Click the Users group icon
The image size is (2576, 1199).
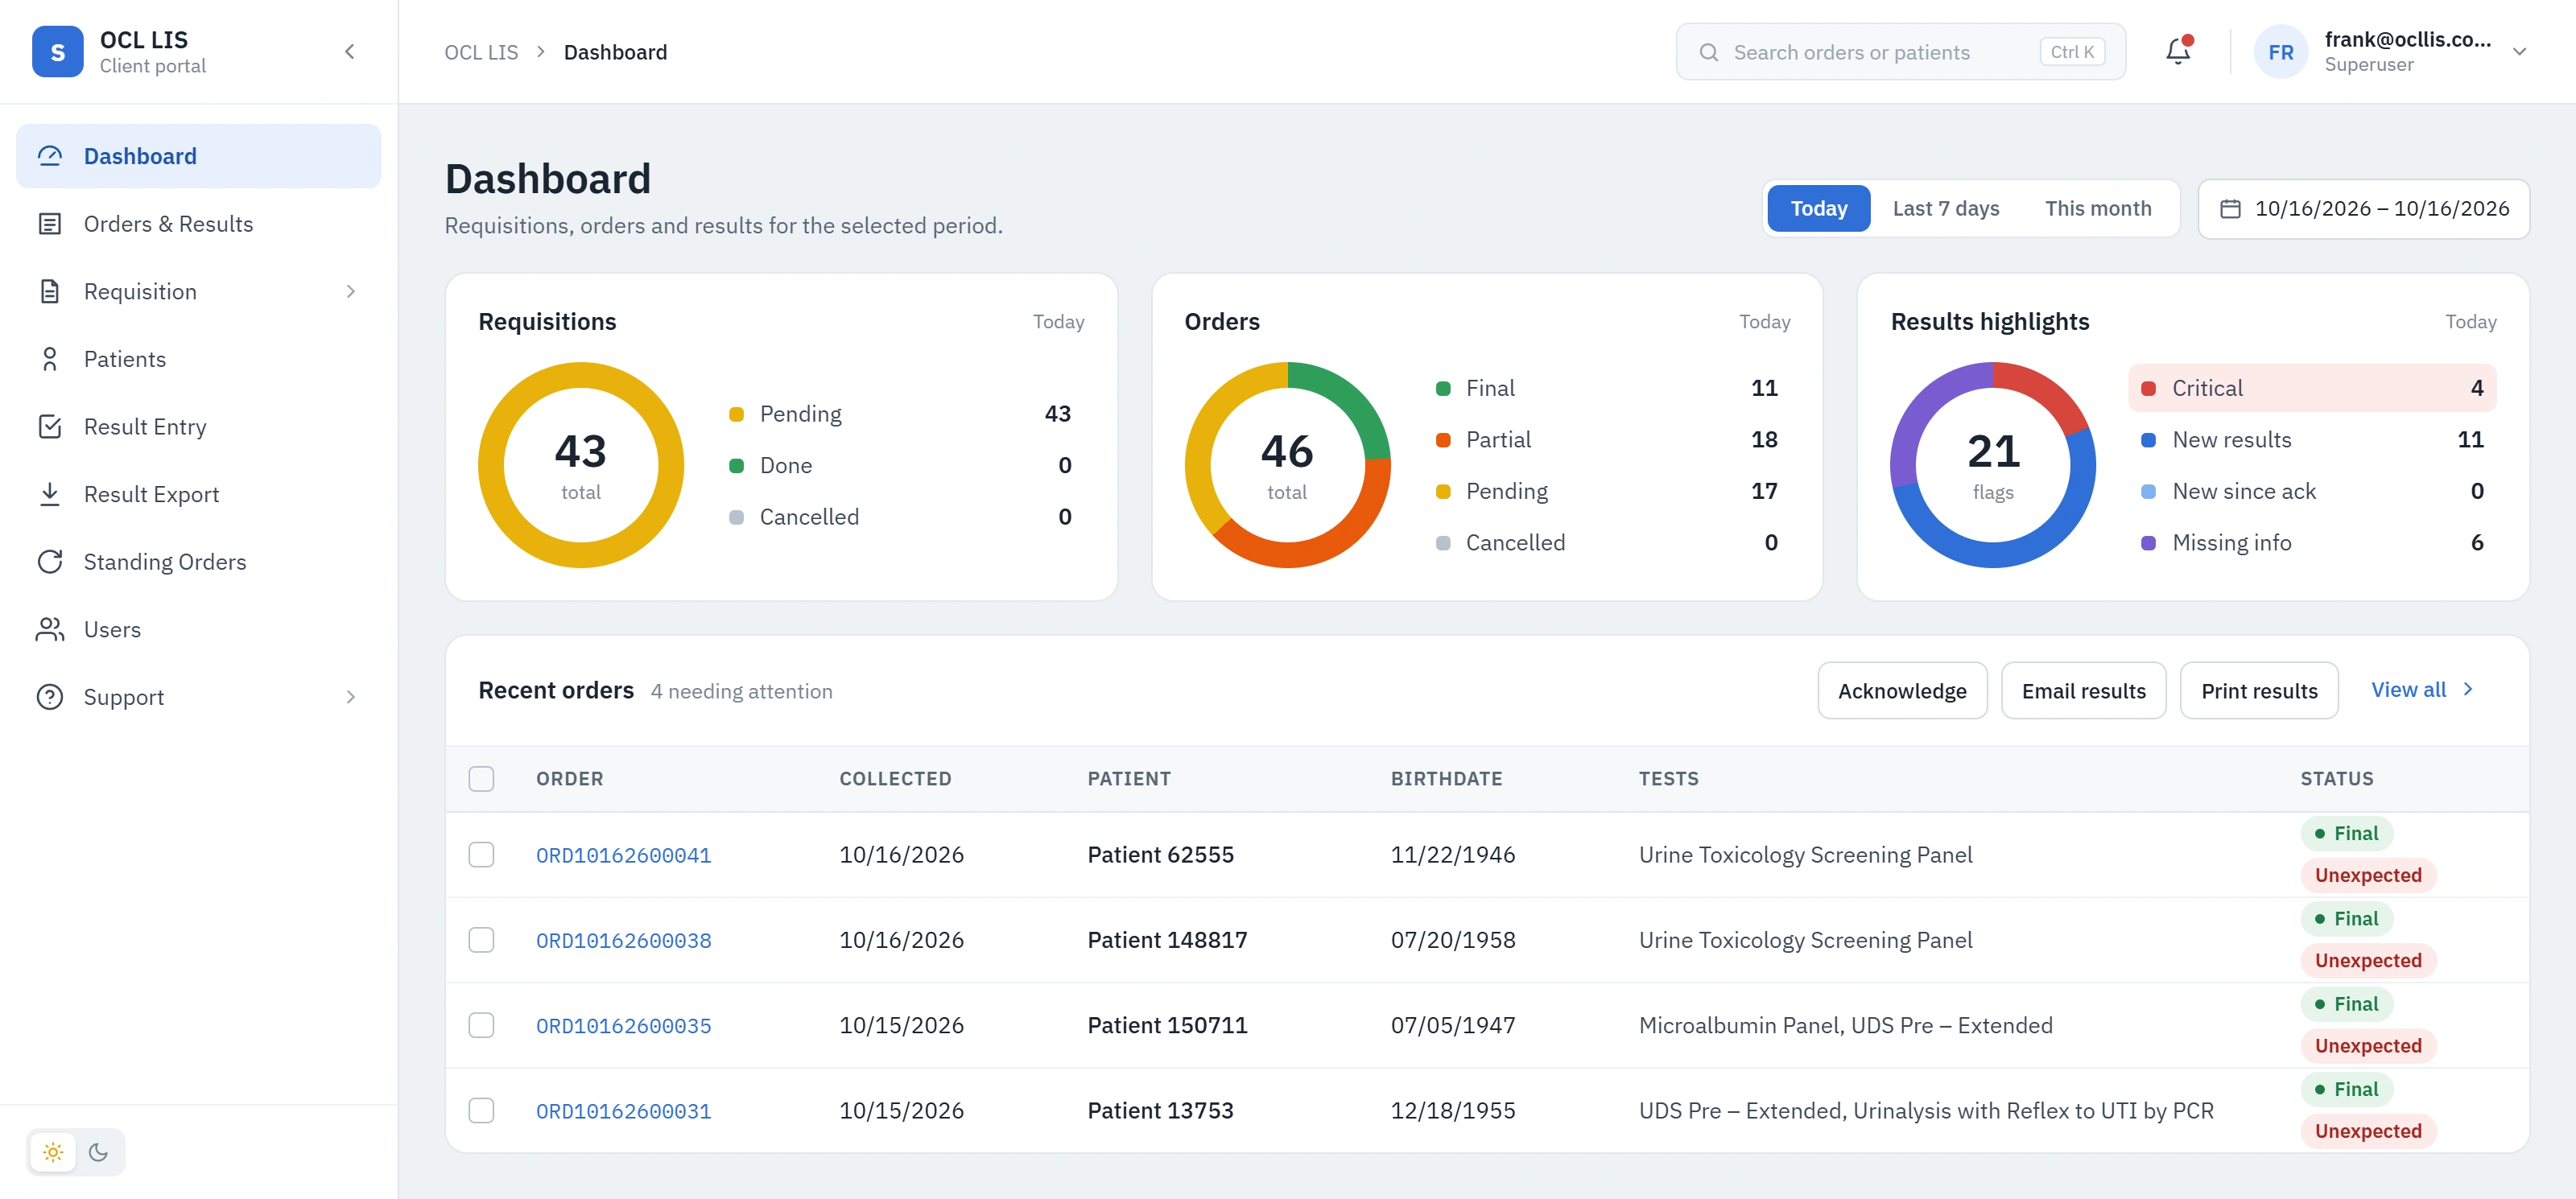tap(50, 629)
